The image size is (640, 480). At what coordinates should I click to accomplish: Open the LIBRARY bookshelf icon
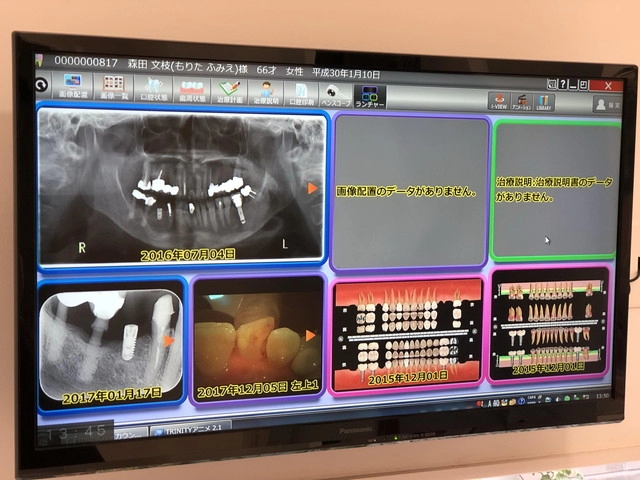[543, 102]
